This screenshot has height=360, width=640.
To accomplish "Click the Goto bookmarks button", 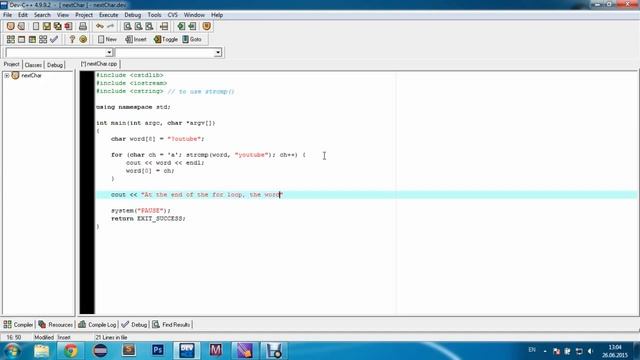I will point(192,39).
